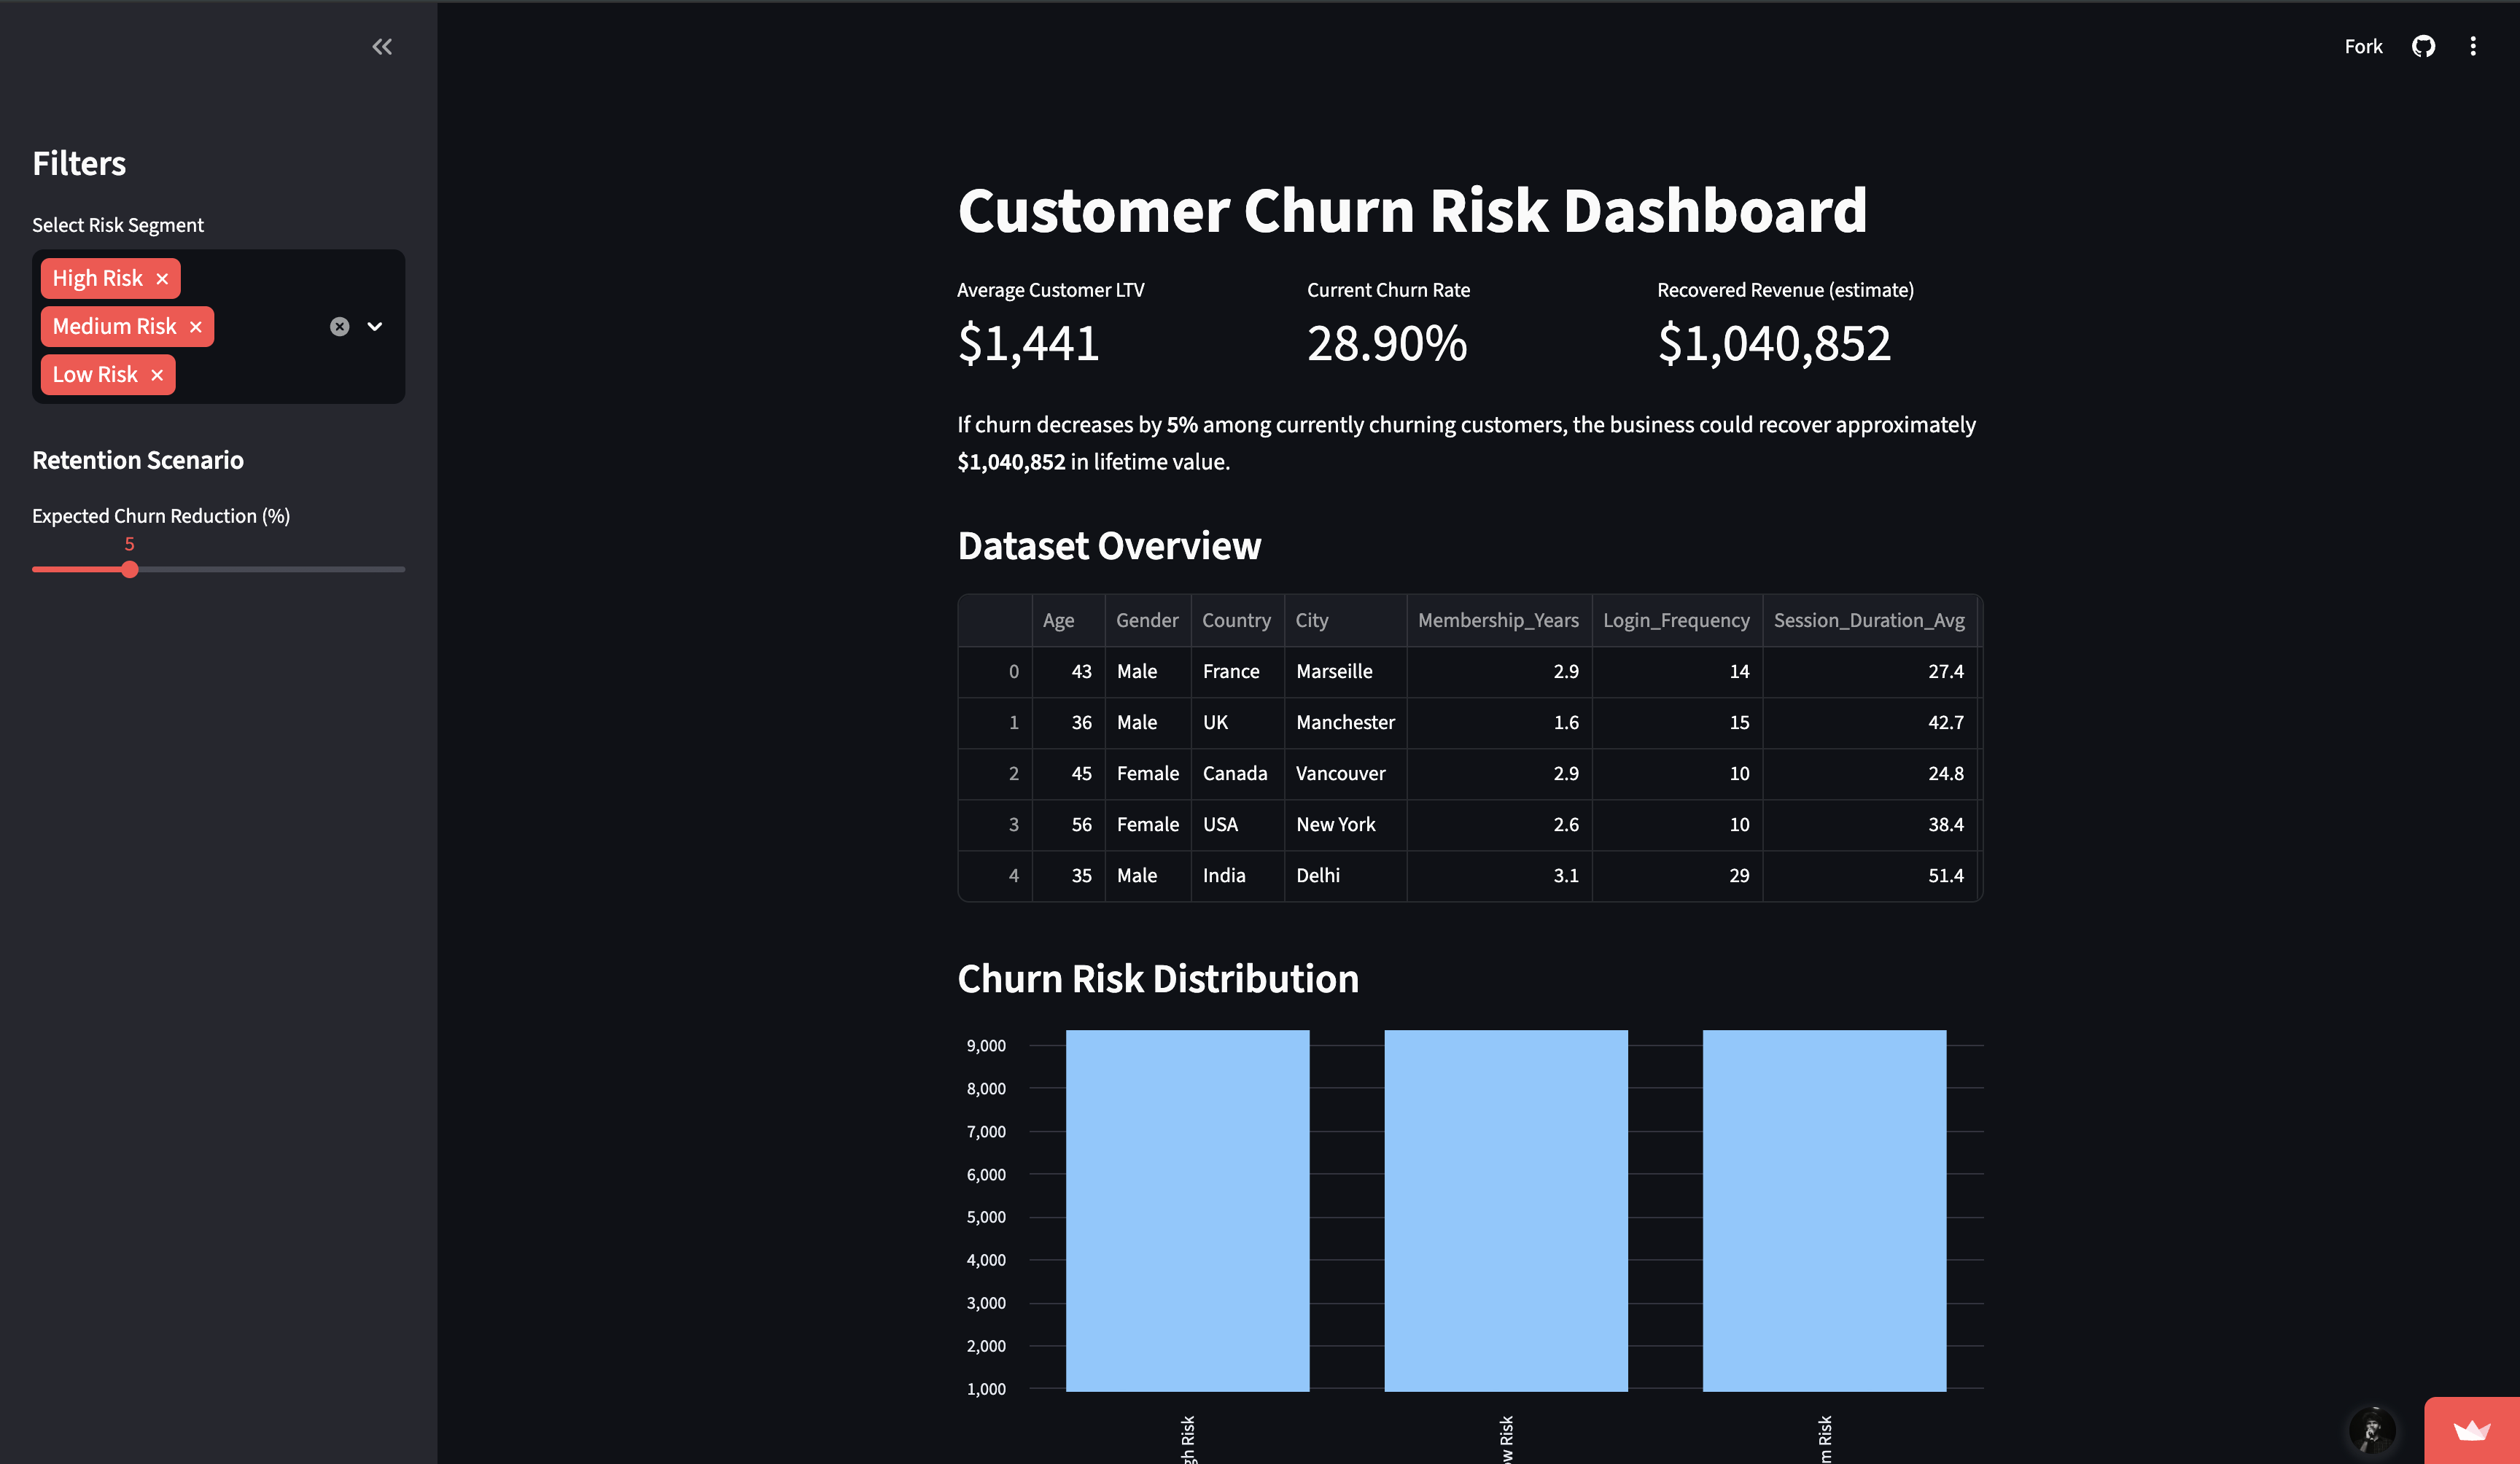Viewport: 2520px width, 1464px height.
Task: Sort table by Country column
Action: point(1237,620)
